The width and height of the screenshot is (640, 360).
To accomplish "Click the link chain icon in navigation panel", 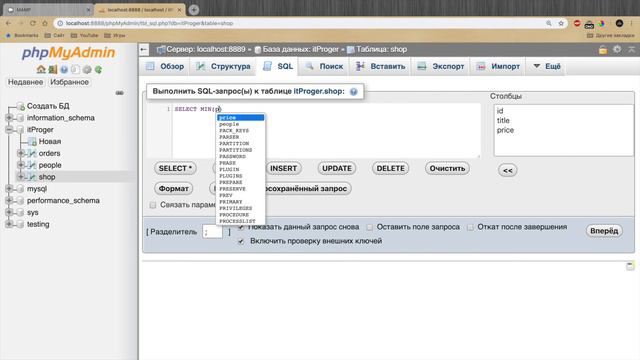I will pos(119,93).
